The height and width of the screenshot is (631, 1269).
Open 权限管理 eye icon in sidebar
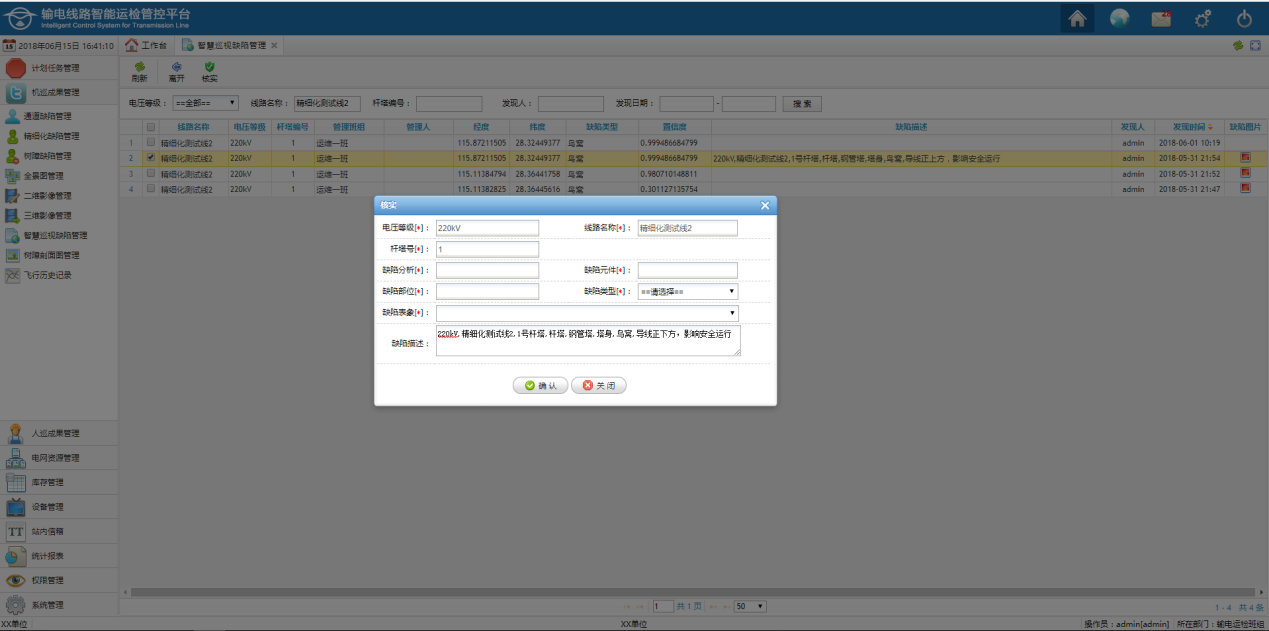coord(16,580)
